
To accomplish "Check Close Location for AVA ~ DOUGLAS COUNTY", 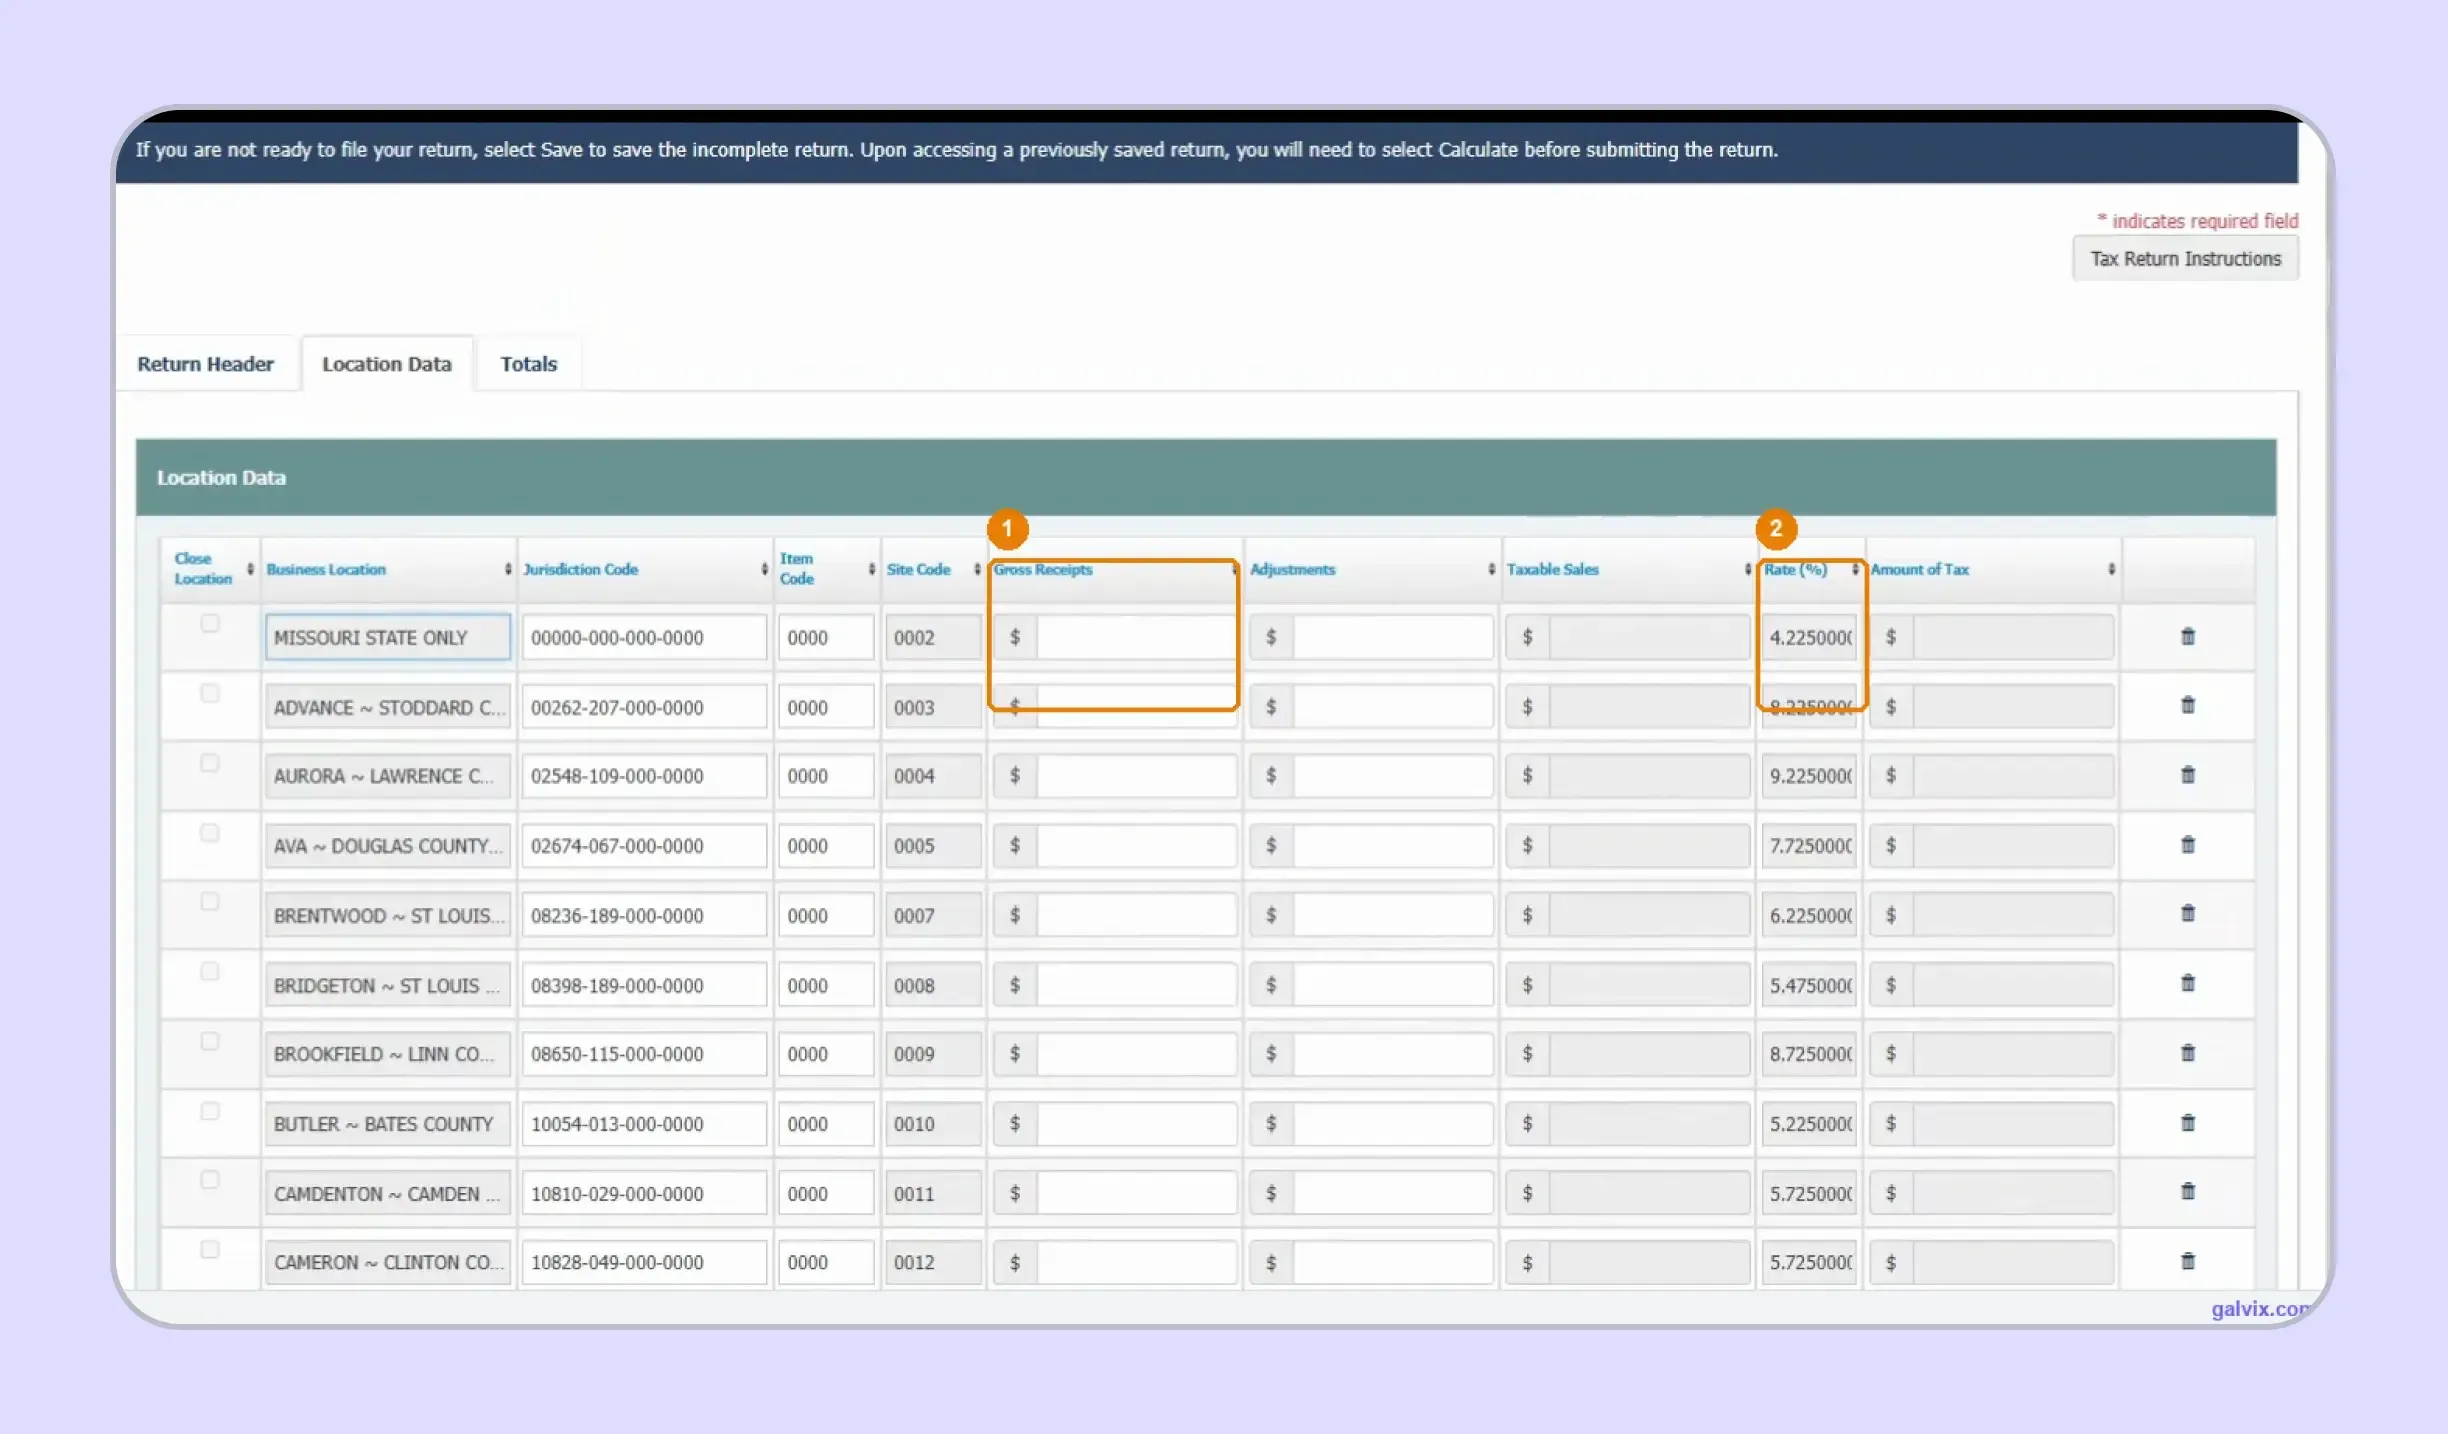I will point(209,833).
